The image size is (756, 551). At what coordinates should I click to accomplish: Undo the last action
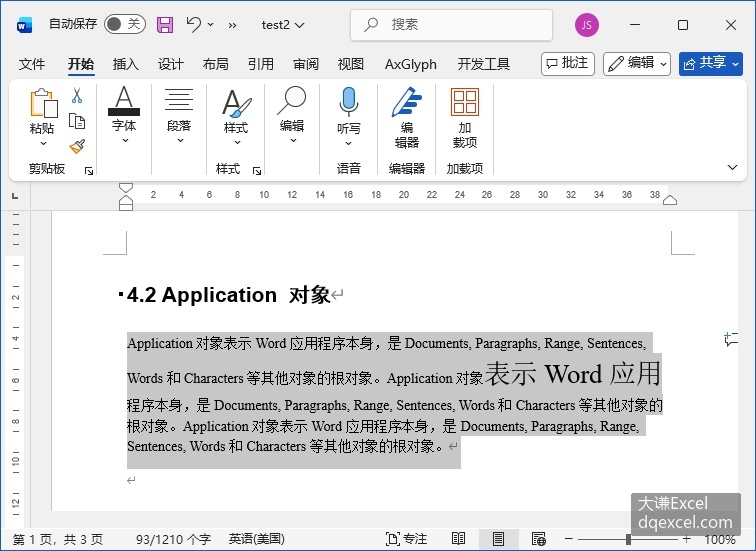(194, 24)
